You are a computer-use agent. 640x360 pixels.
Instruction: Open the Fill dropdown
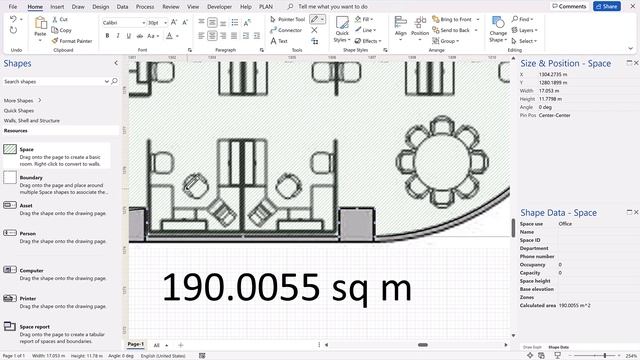coord(364,19)
